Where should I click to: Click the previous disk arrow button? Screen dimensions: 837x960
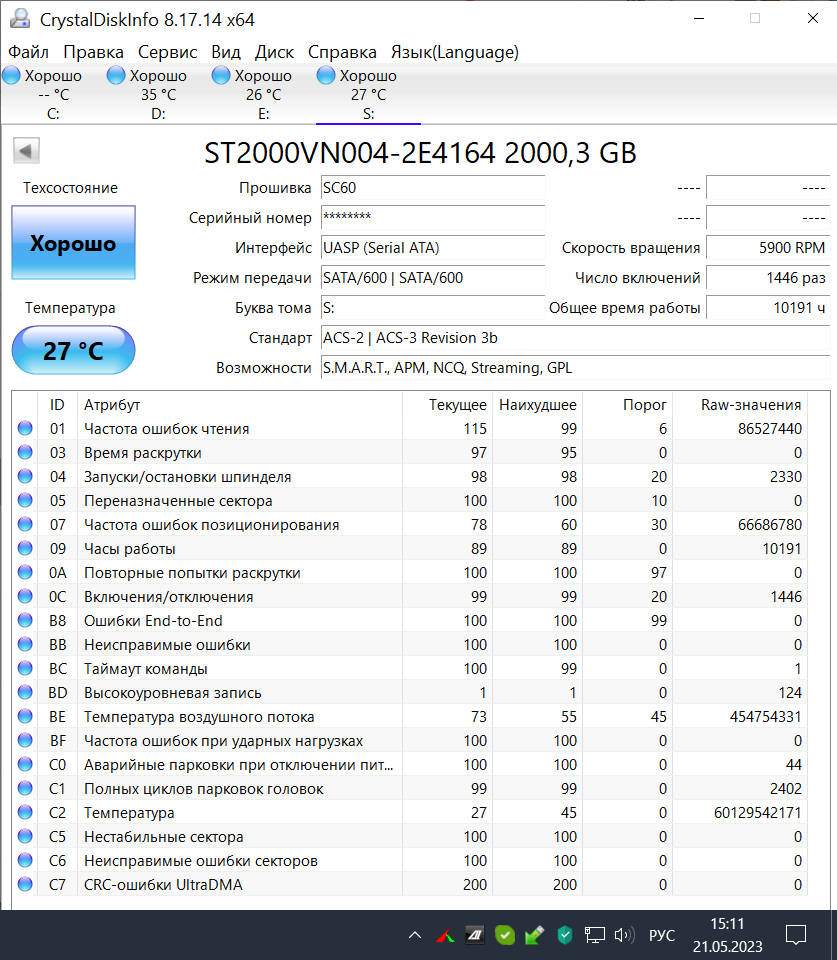tap(26, 151)
